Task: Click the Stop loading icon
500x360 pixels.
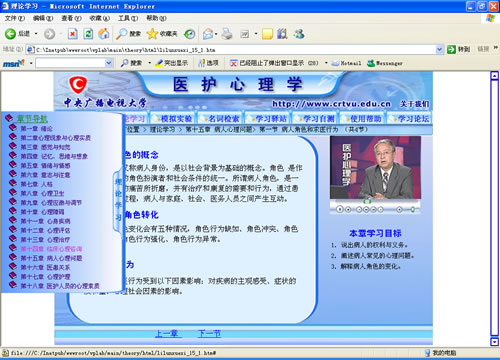Action: (72, 34)
